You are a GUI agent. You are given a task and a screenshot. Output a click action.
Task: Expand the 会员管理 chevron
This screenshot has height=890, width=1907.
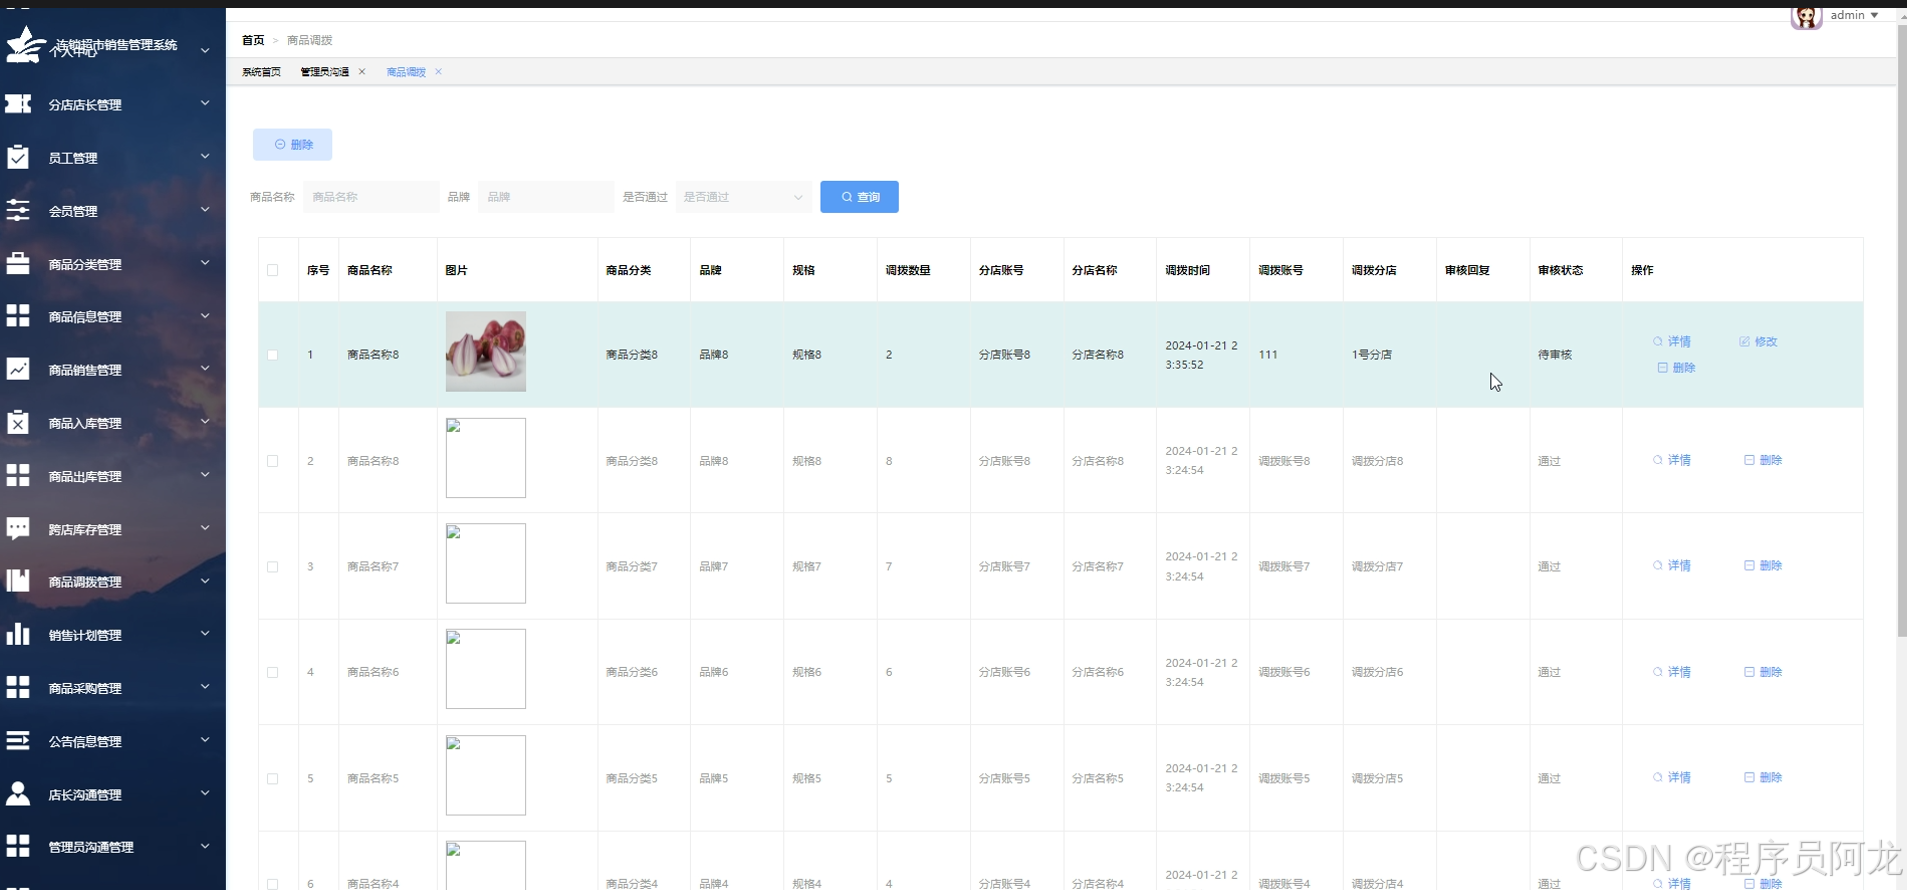[205, 209]
